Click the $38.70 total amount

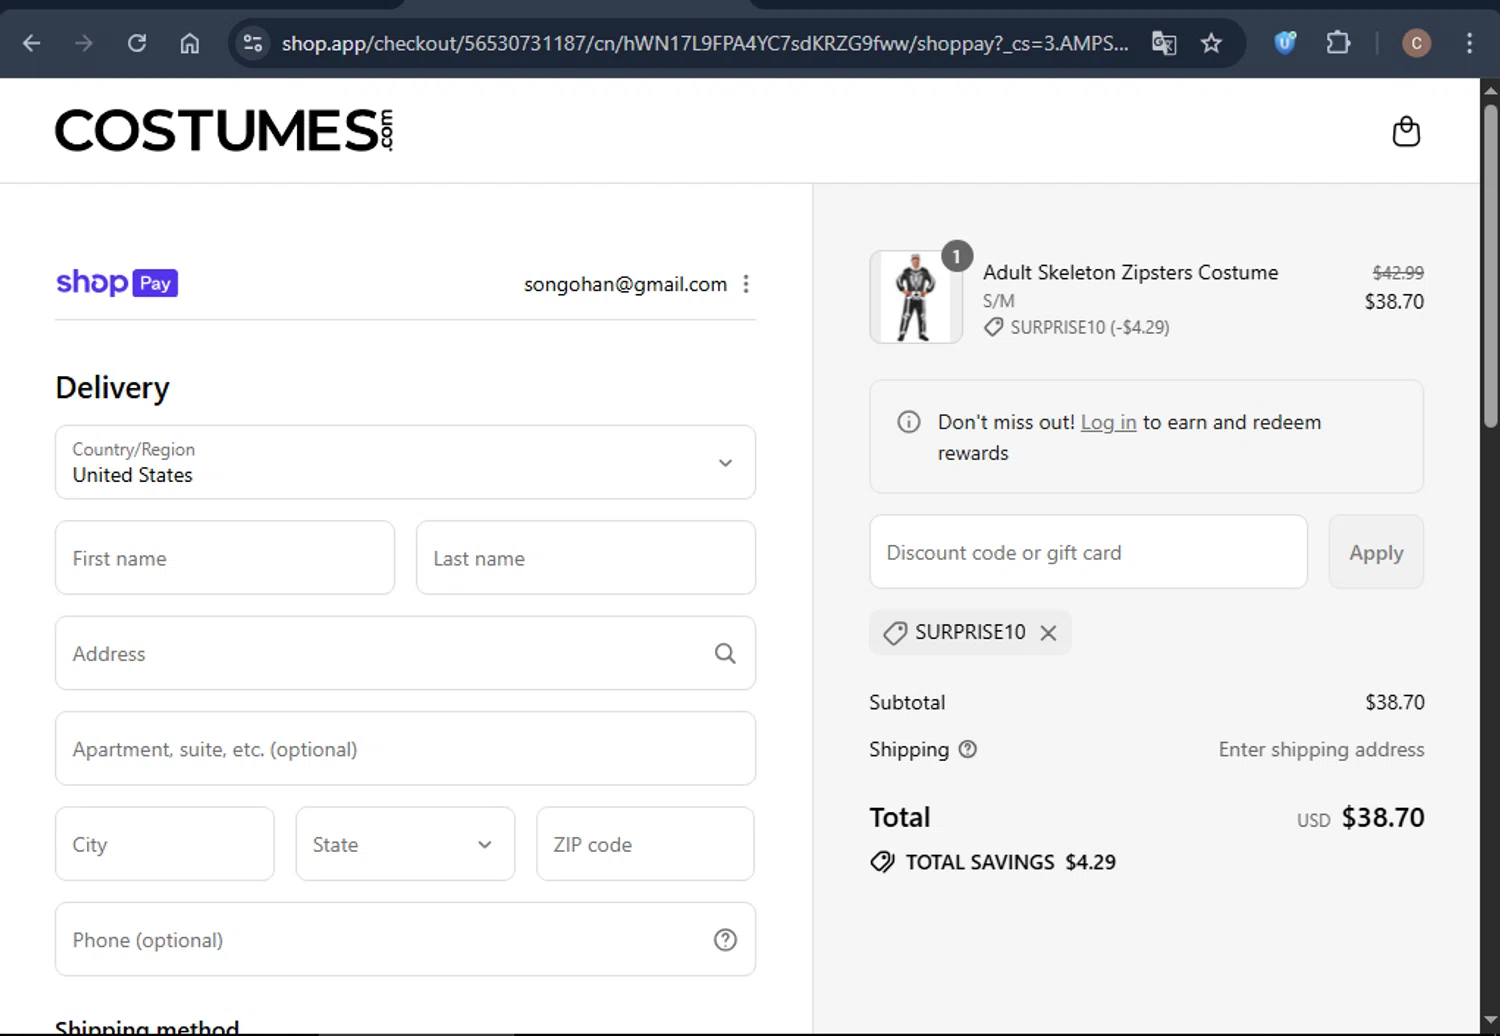click(1382, 817)
